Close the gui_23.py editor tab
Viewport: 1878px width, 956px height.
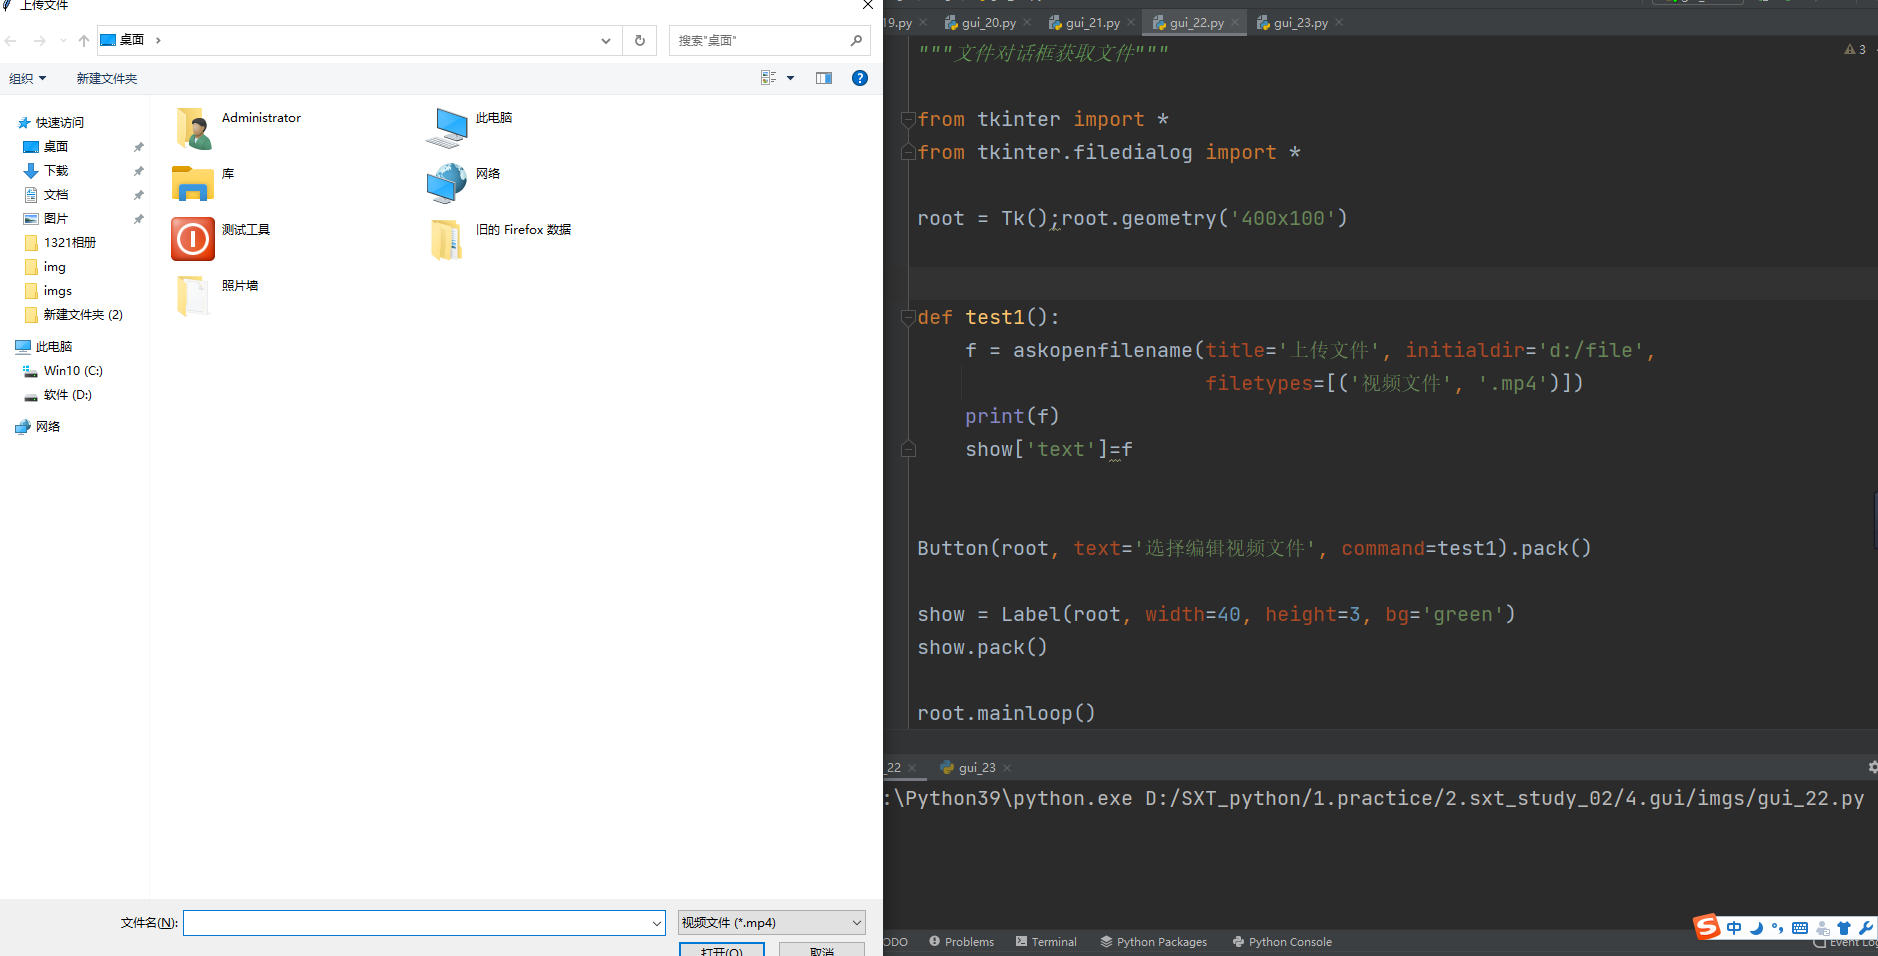click(x=1339, y=23)
